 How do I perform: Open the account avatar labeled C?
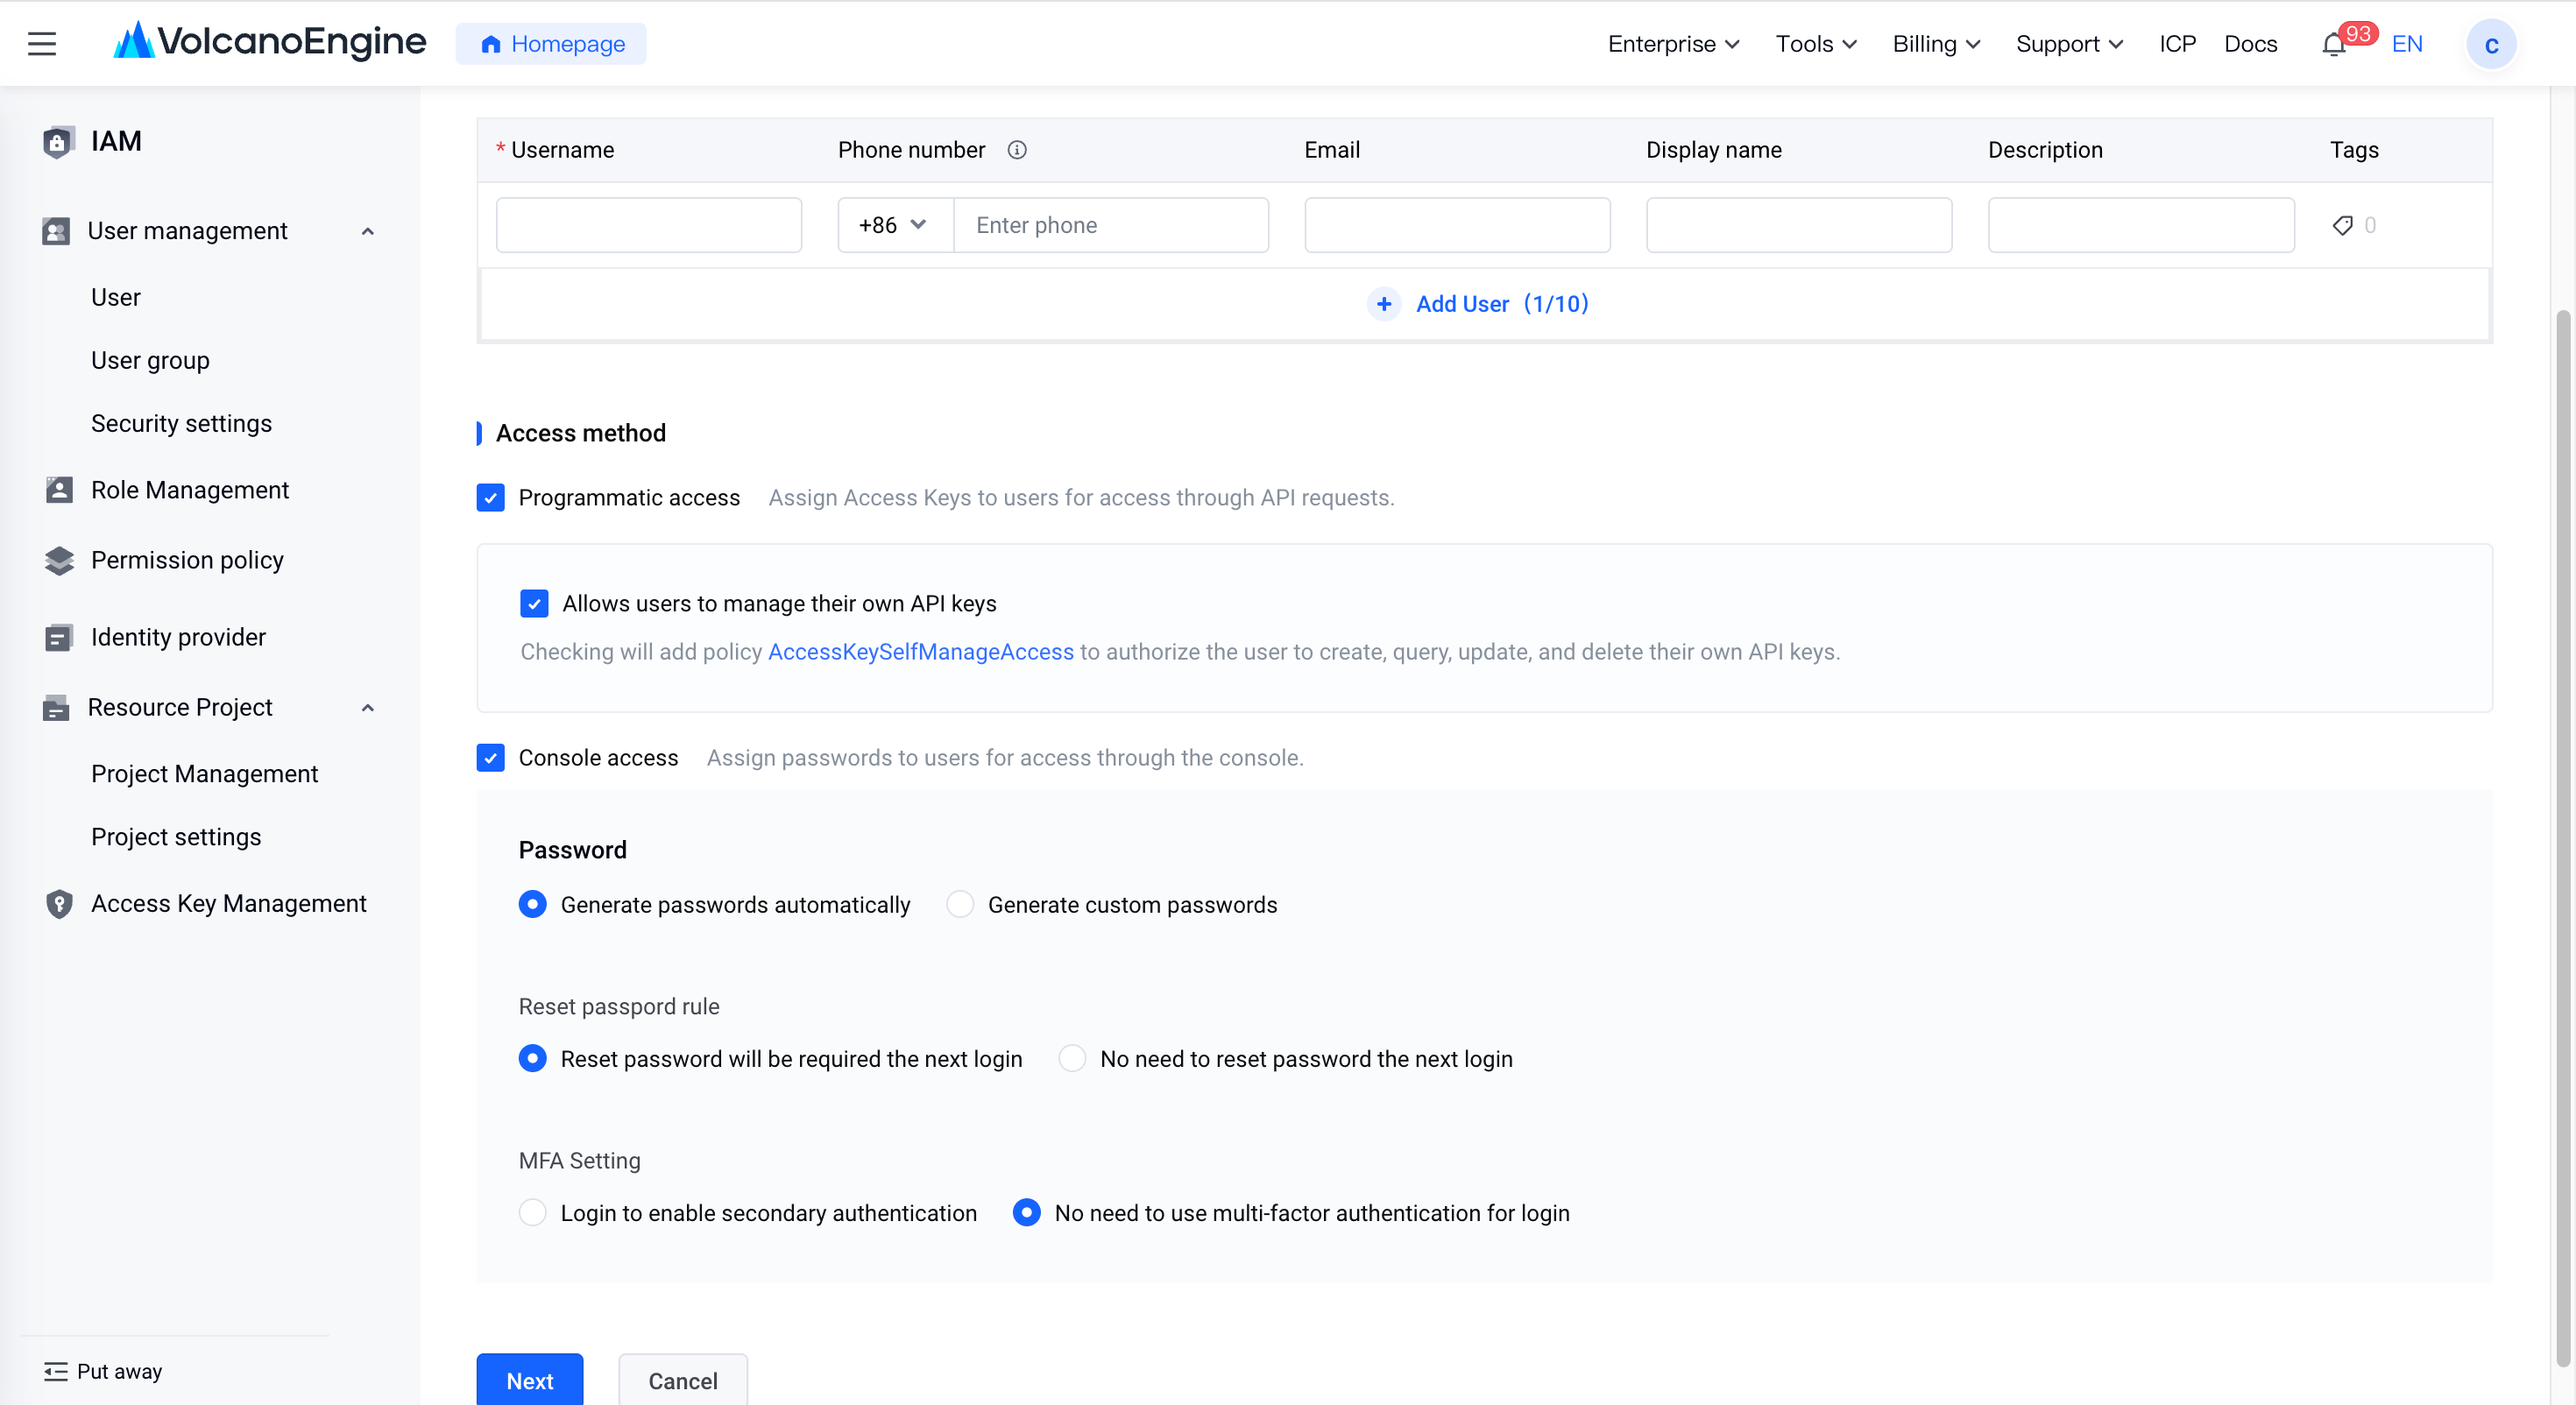click(2491, 45)
